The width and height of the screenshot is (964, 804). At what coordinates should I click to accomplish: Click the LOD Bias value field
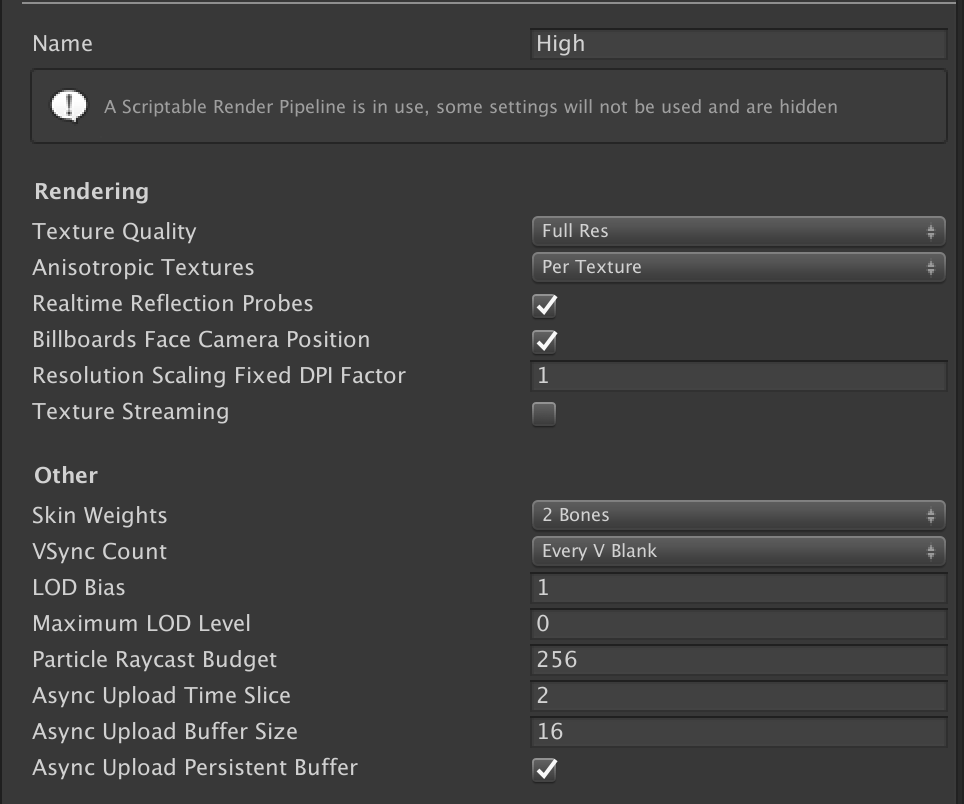click(x=738, y=588)
